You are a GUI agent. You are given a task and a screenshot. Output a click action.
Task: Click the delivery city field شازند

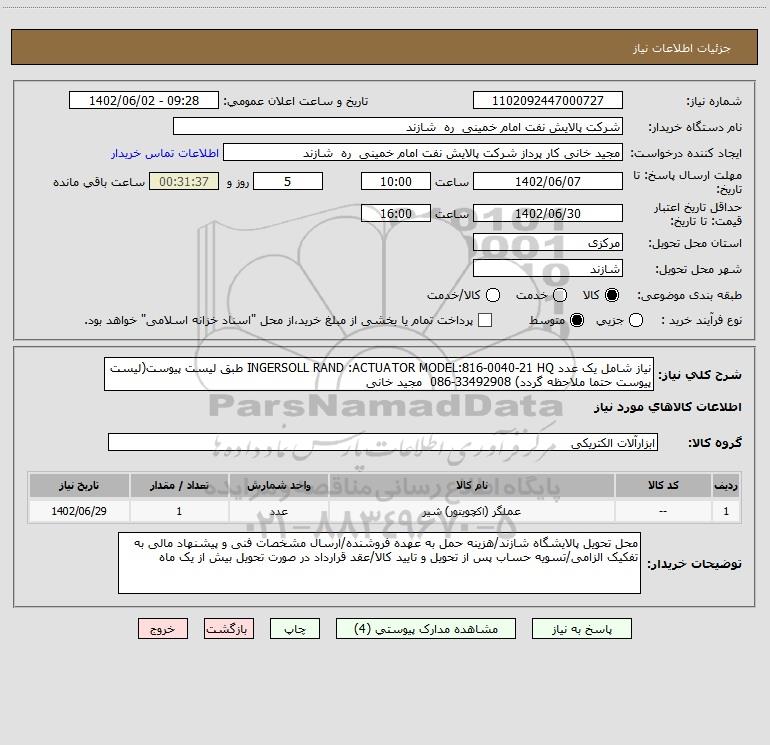point(548,269)
